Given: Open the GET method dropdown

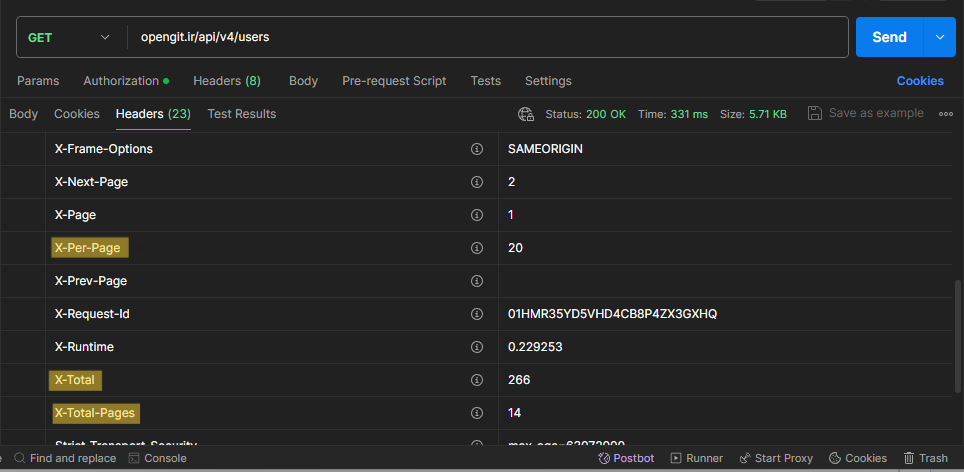Looking at the screenshot, I should 68,38.
